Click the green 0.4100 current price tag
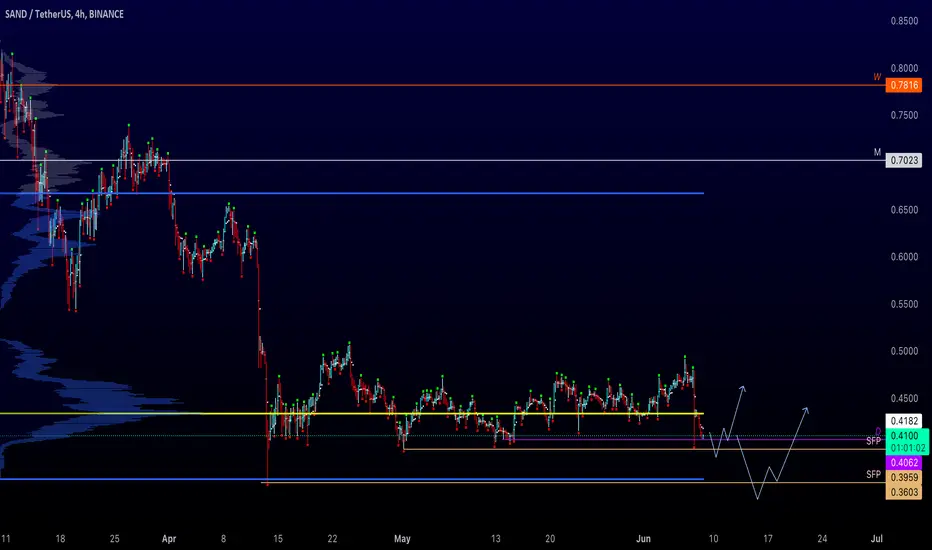This screenshot has width=932, height=550. 903,436
